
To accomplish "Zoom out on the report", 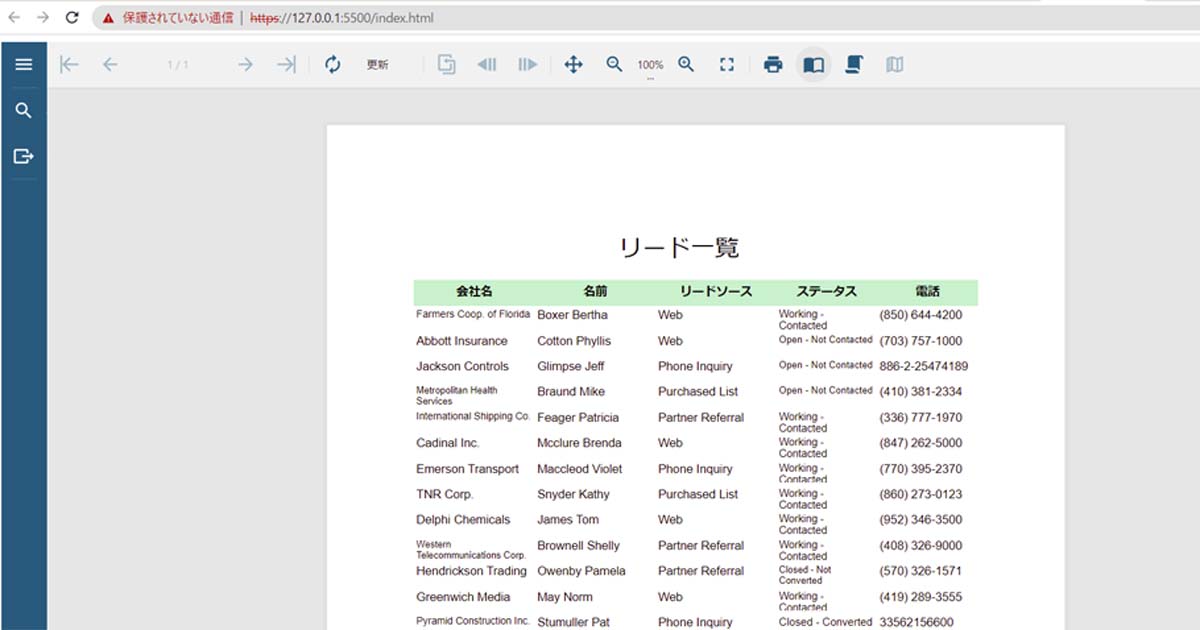I will (x=614, y=64).
